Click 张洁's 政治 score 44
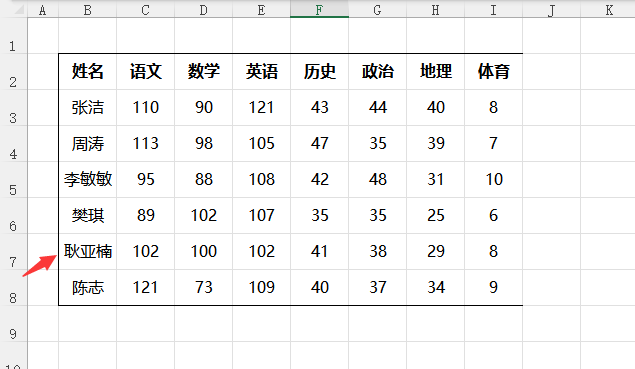Image resolution: width=635 pixels, height=369 pixels. click(377, 107)
